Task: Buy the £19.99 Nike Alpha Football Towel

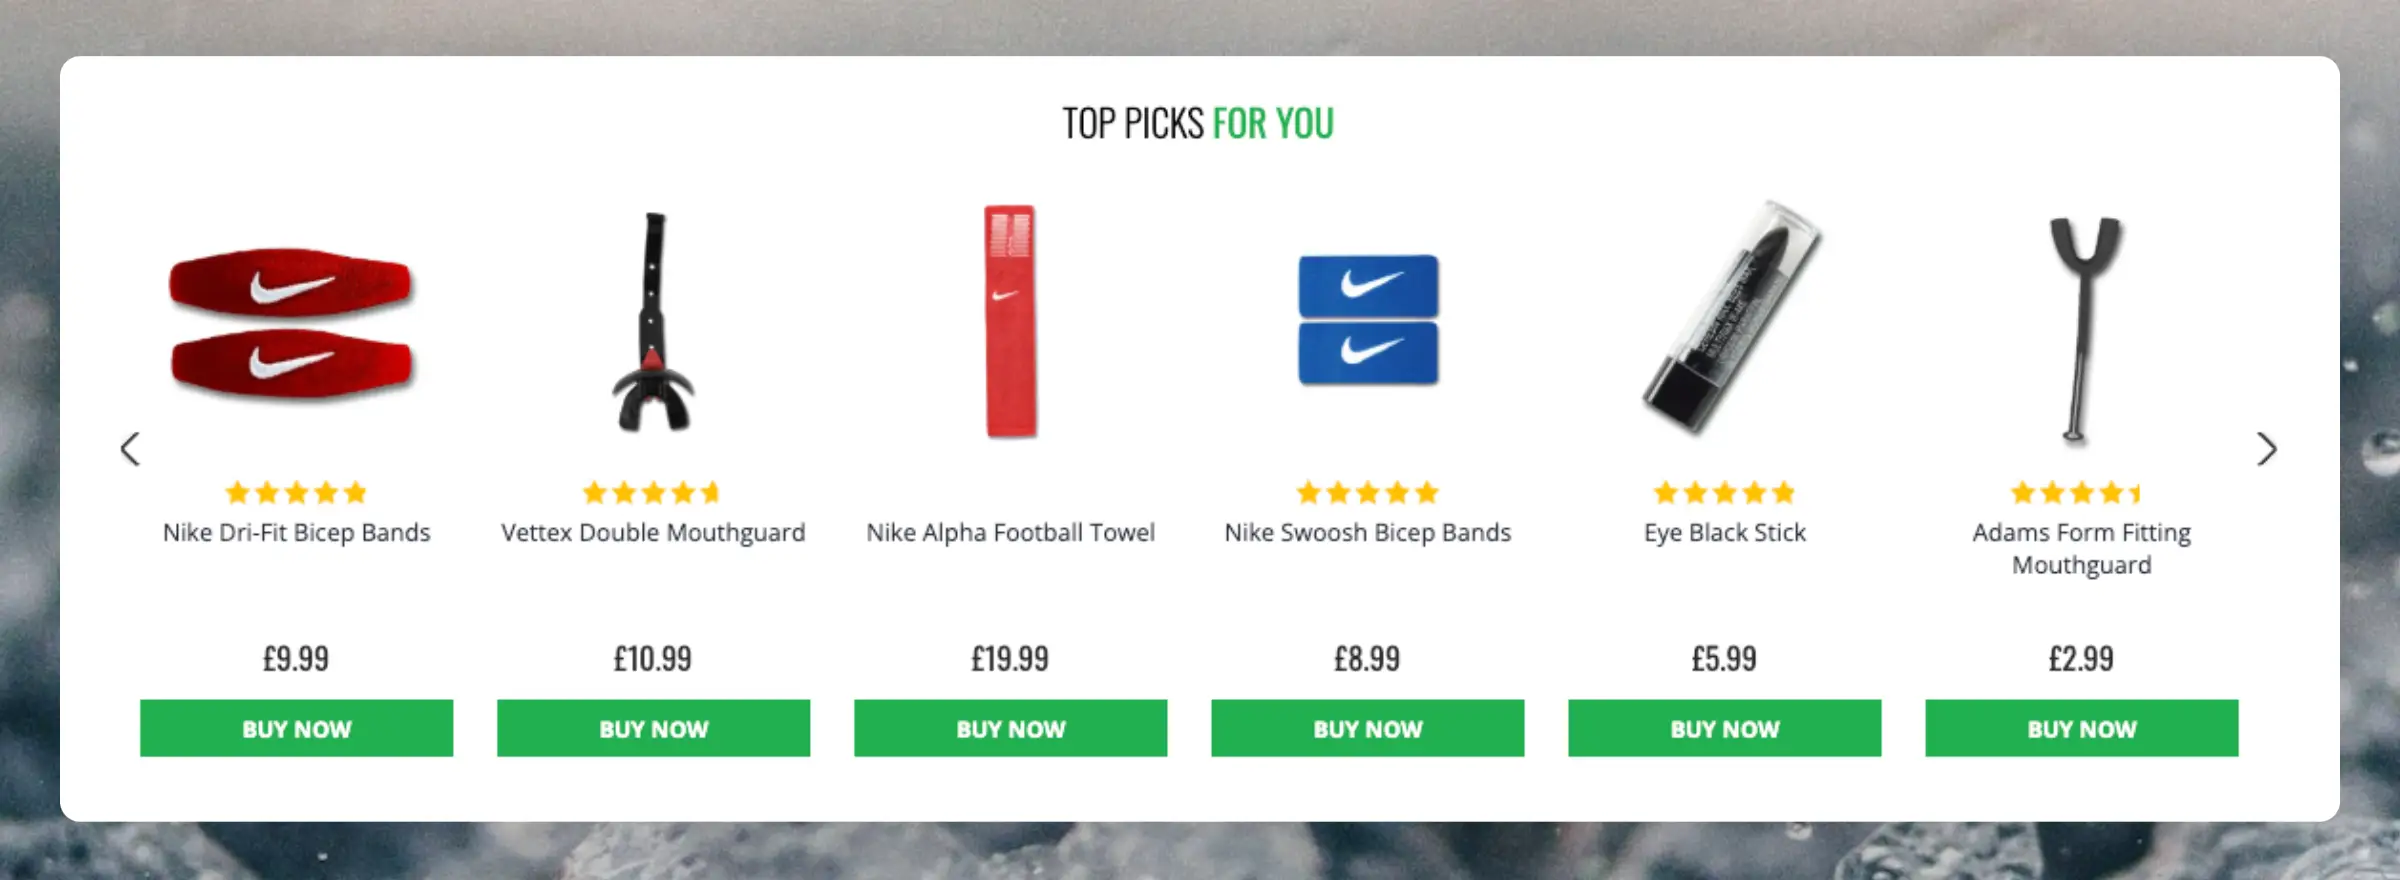Action: pos(1010,728)
